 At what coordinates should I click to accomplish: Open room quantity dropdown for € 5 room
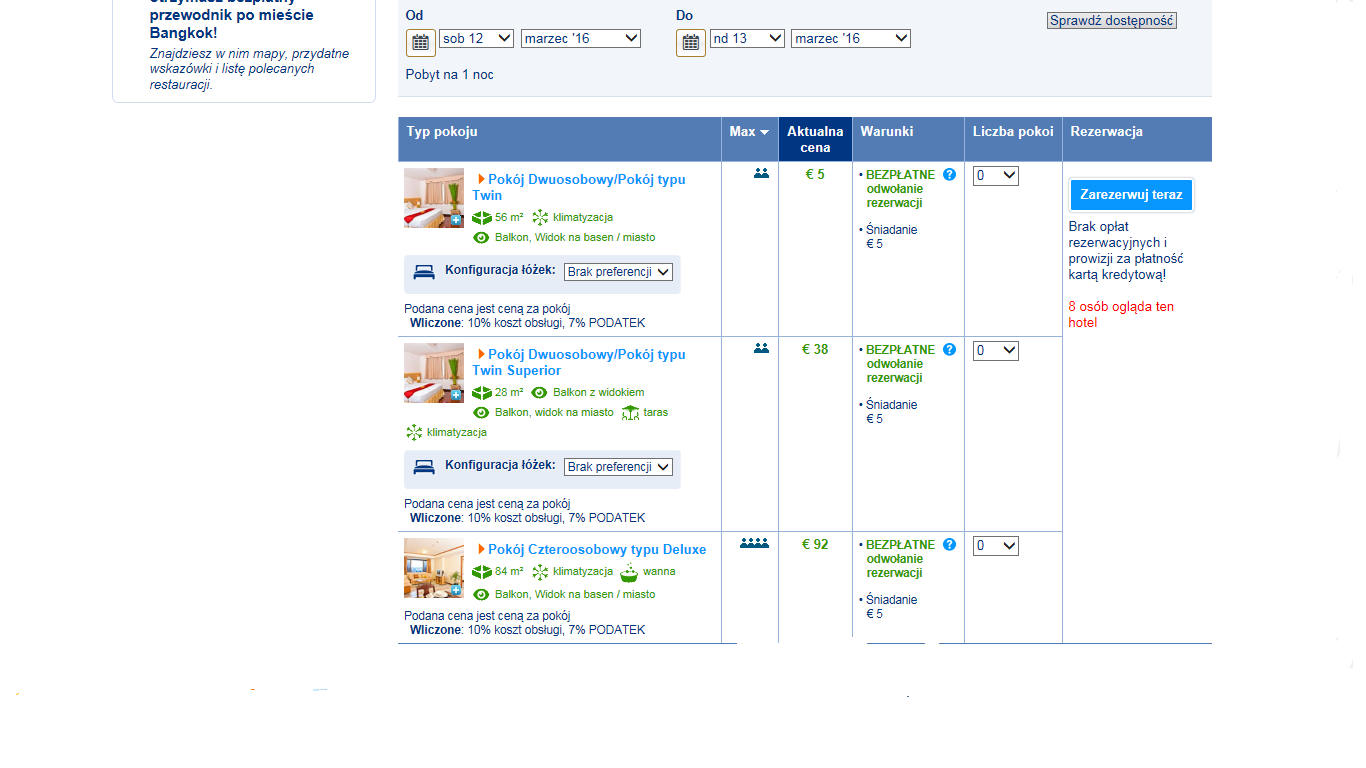pos(996,175)
